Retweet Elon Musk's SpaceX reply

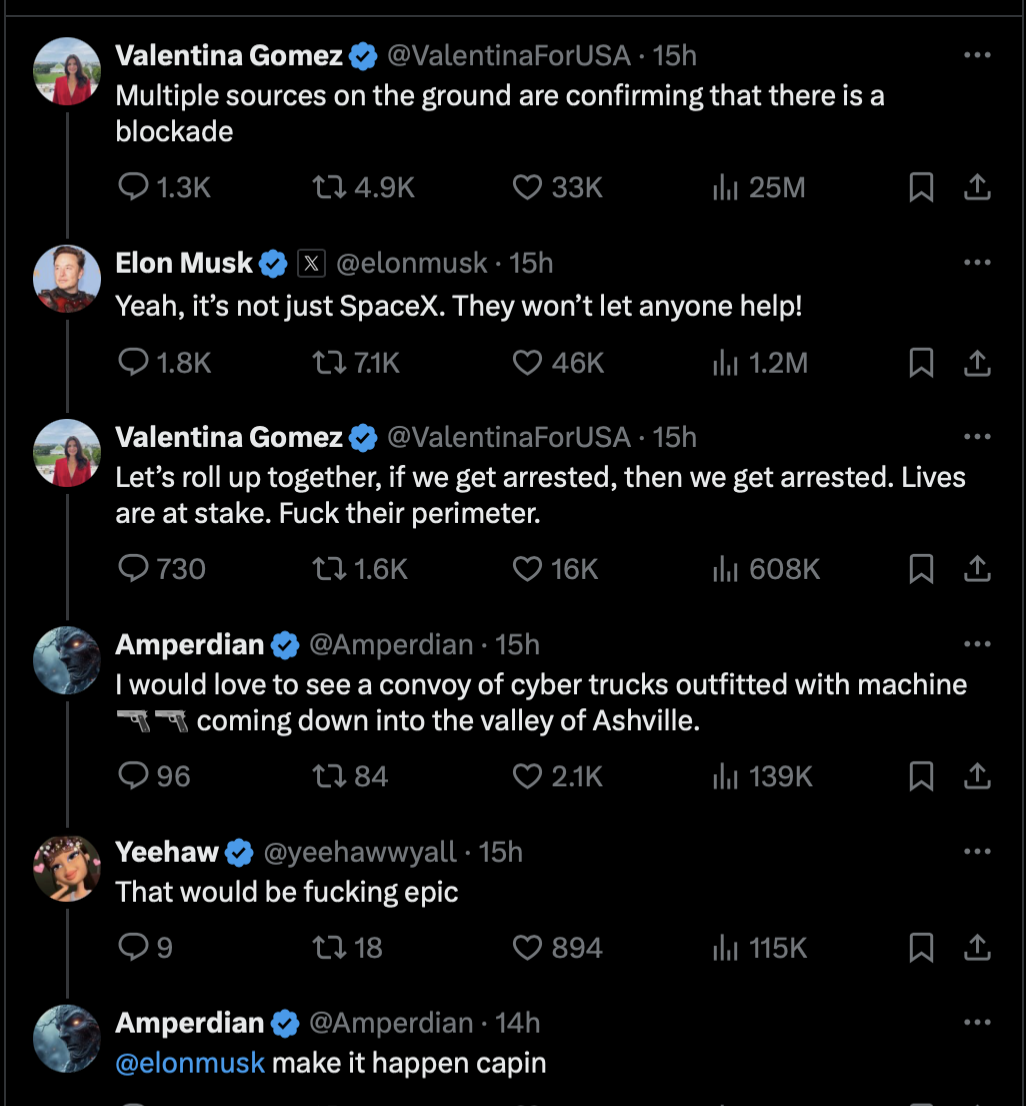point(328,363)
